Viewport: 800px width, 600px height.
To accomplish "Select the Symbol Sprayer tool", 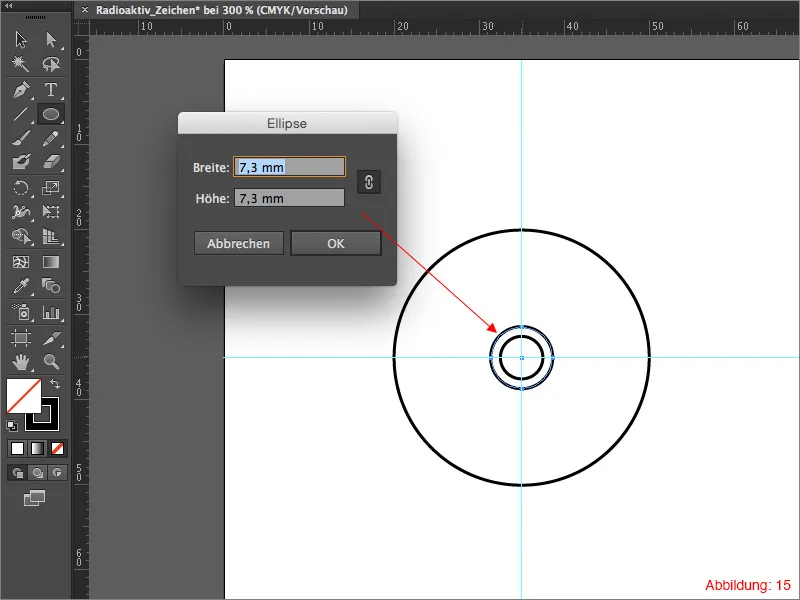I will (x=21, y=312).
